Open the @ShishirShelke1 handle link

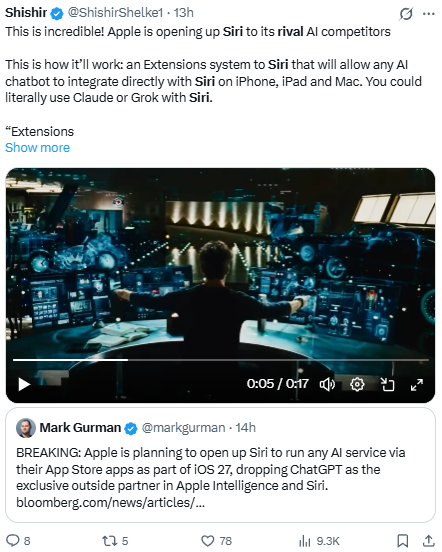coord(115,13)
